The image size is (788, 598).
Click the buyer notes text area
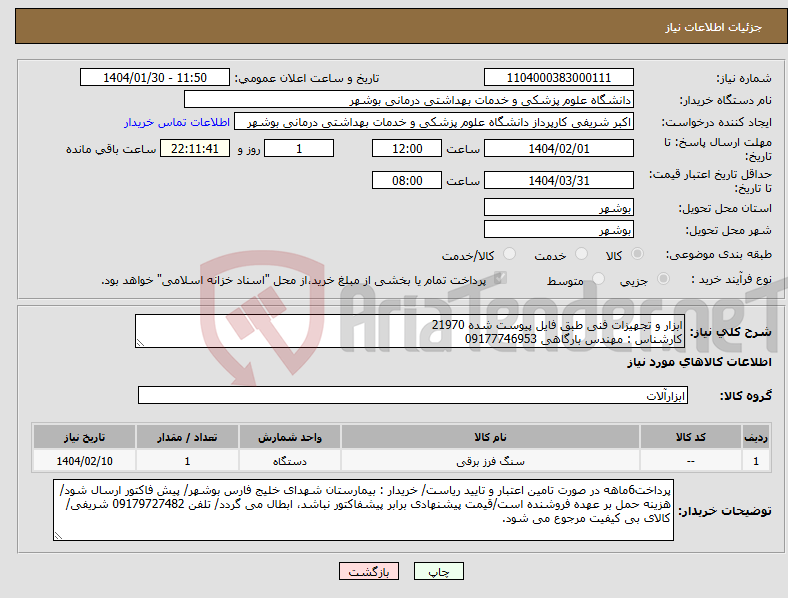[363, 510]
